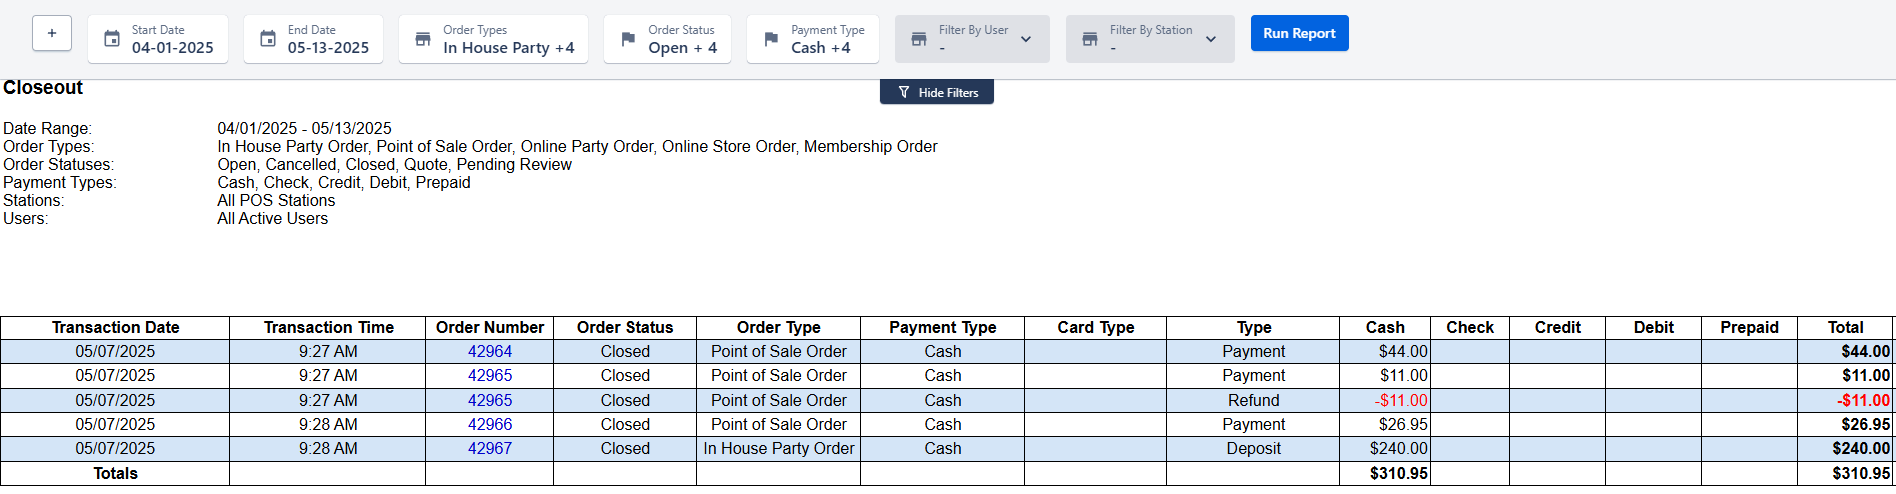The image size is (1896, 494).
Task: Open the Order Status Open + 4 selector
Action: click(667, 39)
